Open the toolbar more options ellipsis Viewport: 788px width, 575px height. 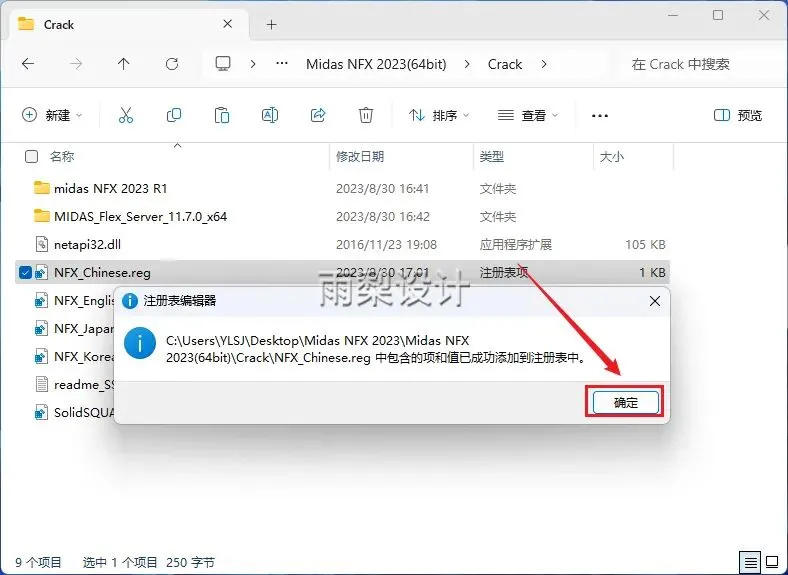(600, 116)
